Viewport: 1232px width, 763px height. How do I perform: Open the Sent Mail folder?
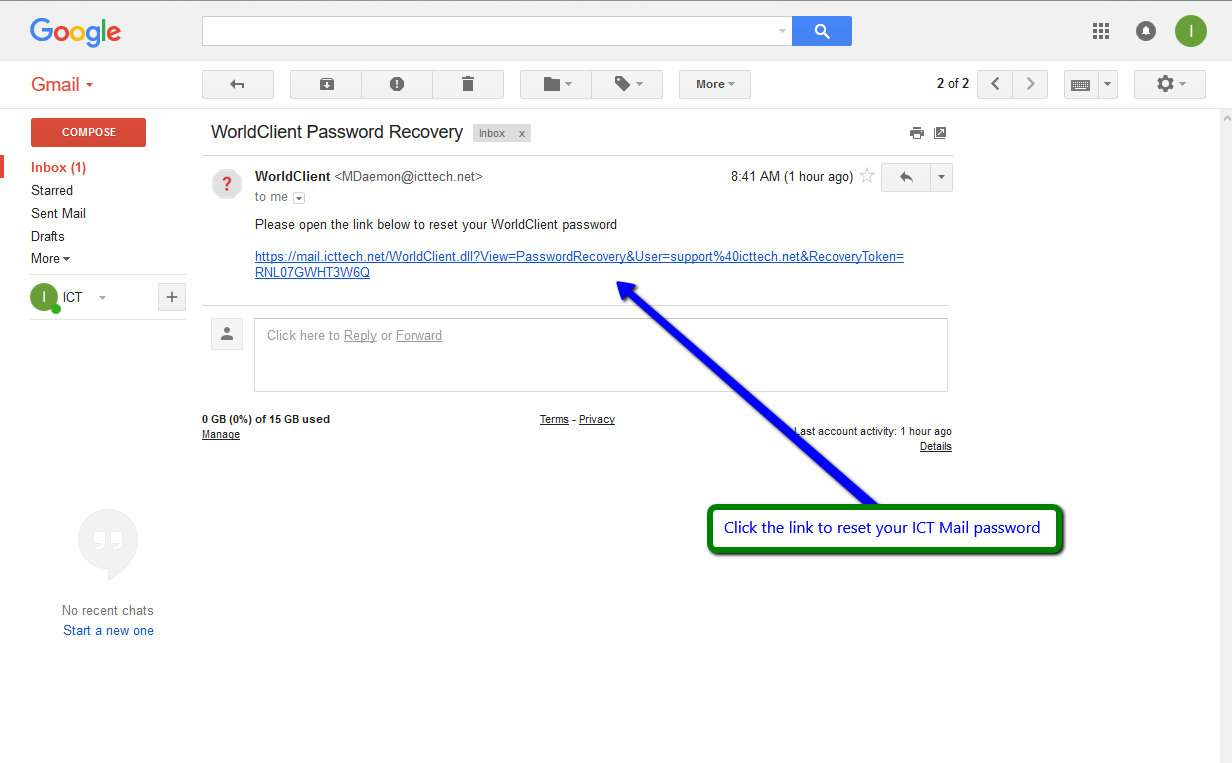pyautogui.click(x=58, y=213)
